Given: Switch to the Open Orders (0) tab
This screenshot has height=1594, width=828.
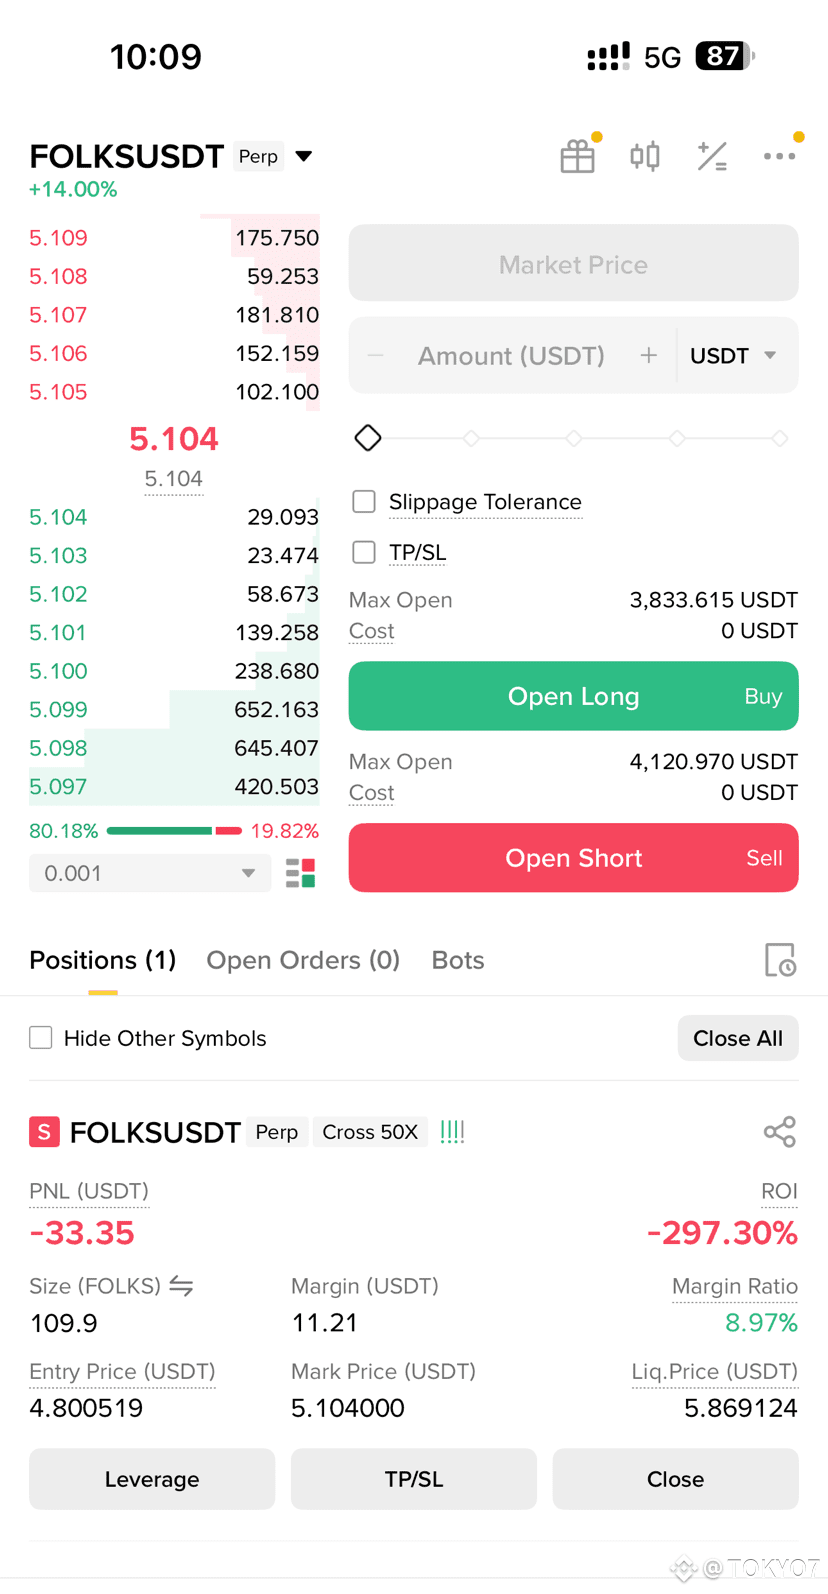Looking at the screenshot, I should [x=303, y=960].
